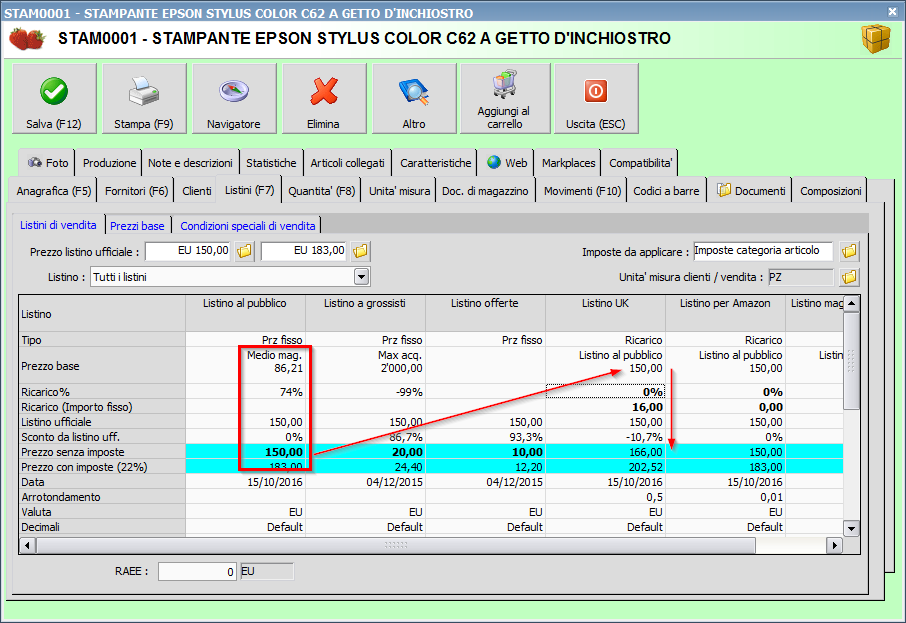Screen dimensions: 906x623
Task: Click 20,00 price in Listino a grossisti
Action: 365,452
